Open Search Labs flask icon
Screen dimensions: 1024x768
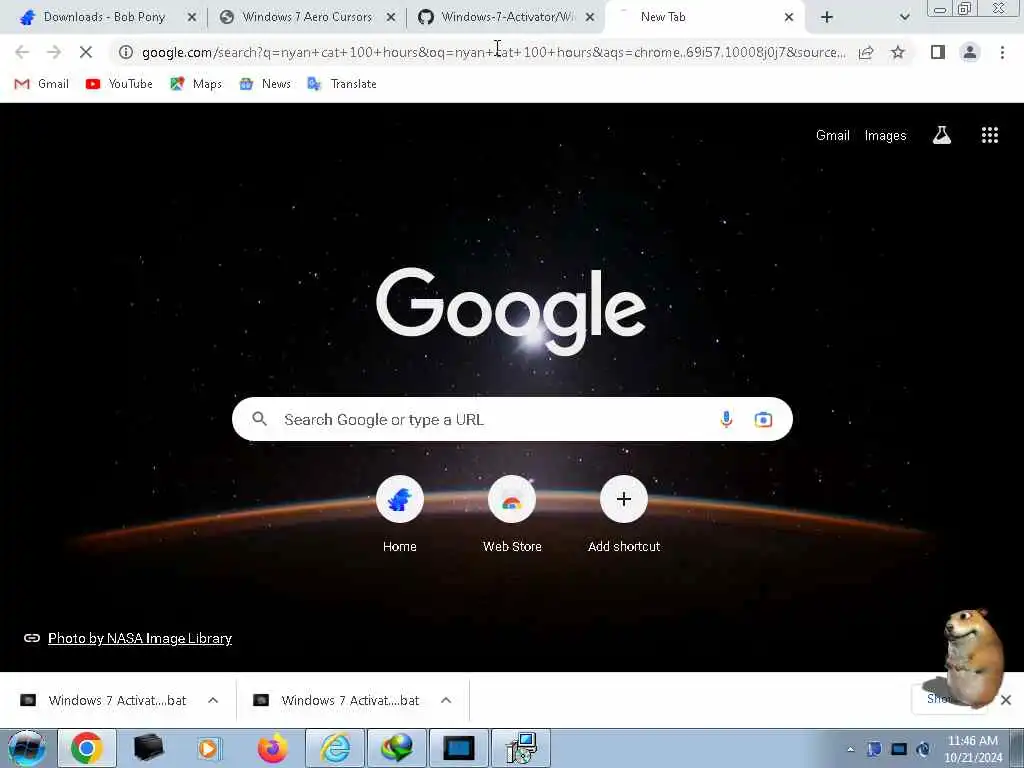pos(942,135)
